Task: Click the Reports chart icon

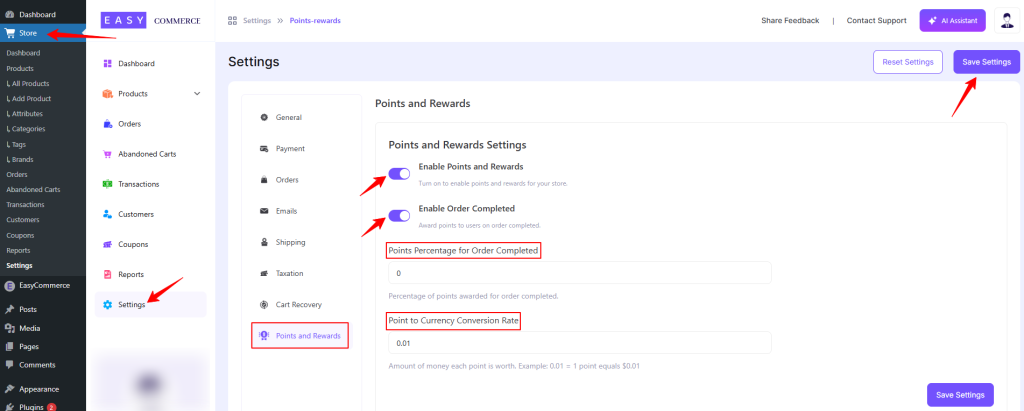Action: 108,274
